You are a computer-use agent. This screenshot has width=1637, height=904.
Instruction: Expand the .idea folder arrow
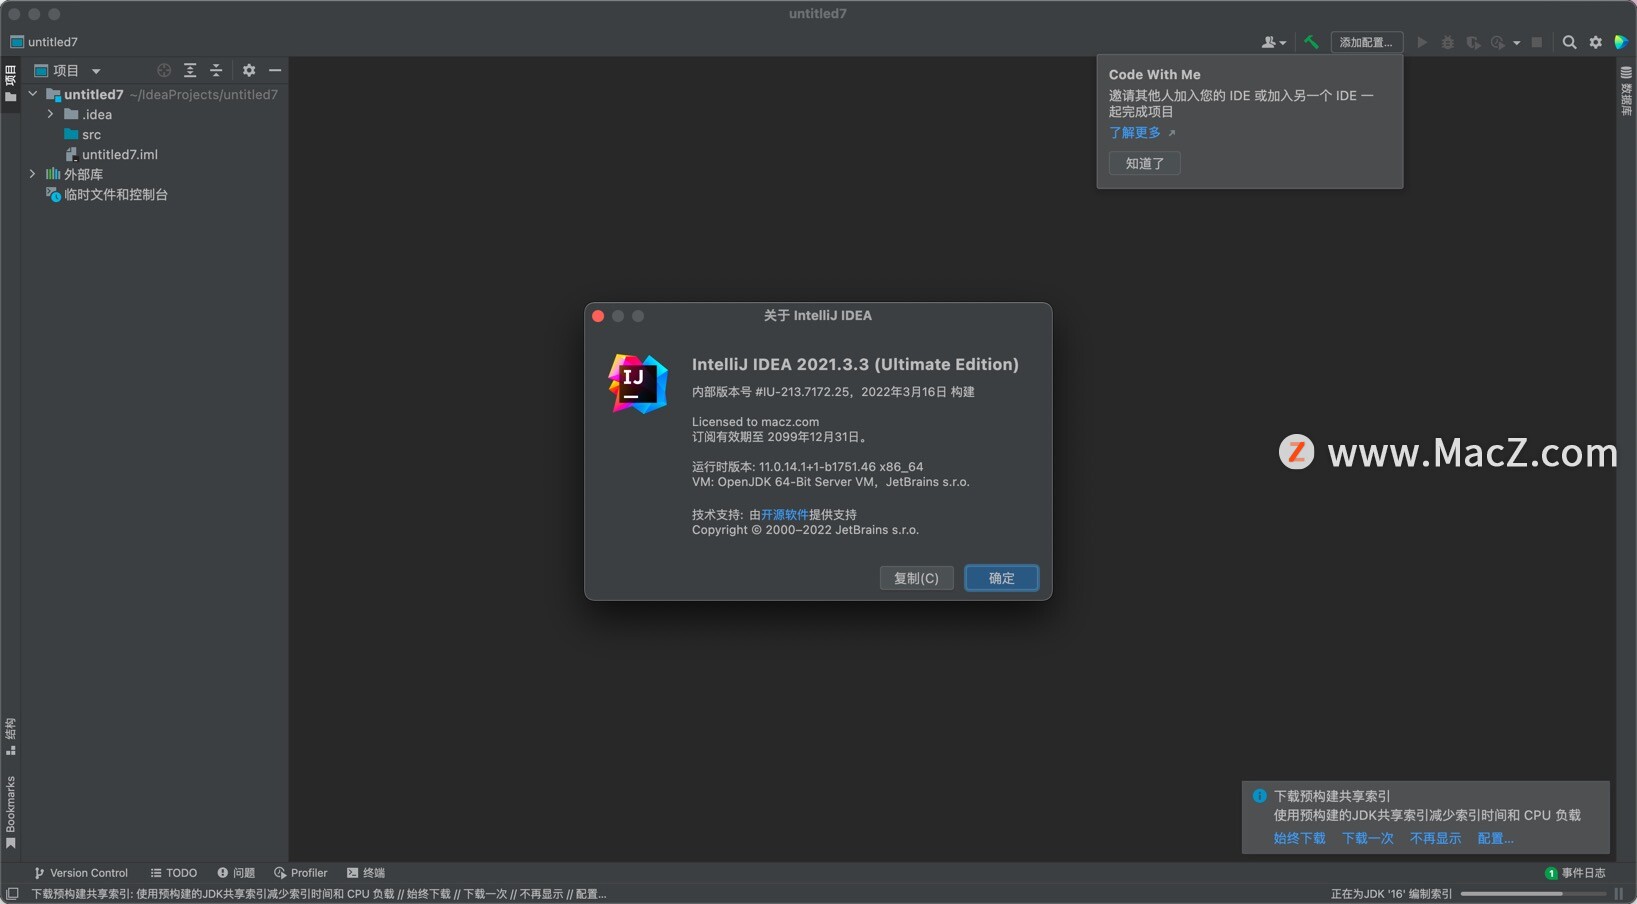click(x=51, y=114)
